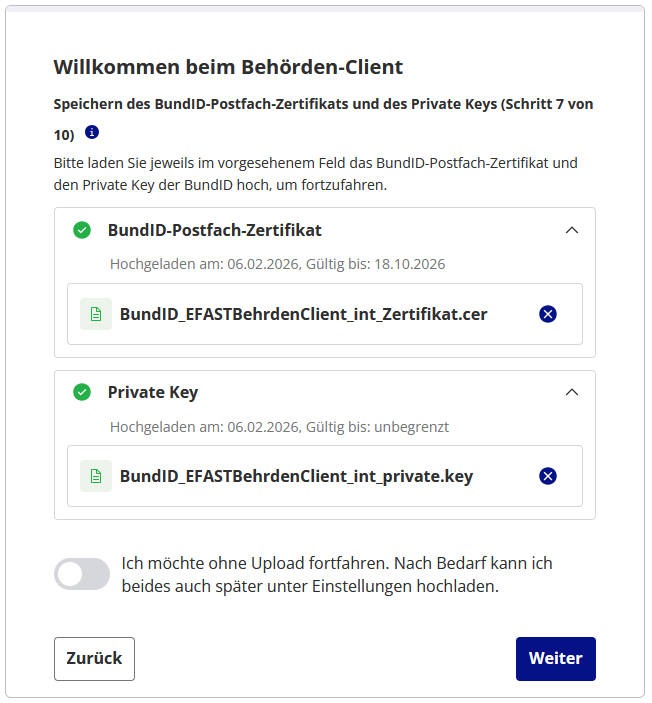Collapse the Private Key section via its chevron

(x=572, y=392)
